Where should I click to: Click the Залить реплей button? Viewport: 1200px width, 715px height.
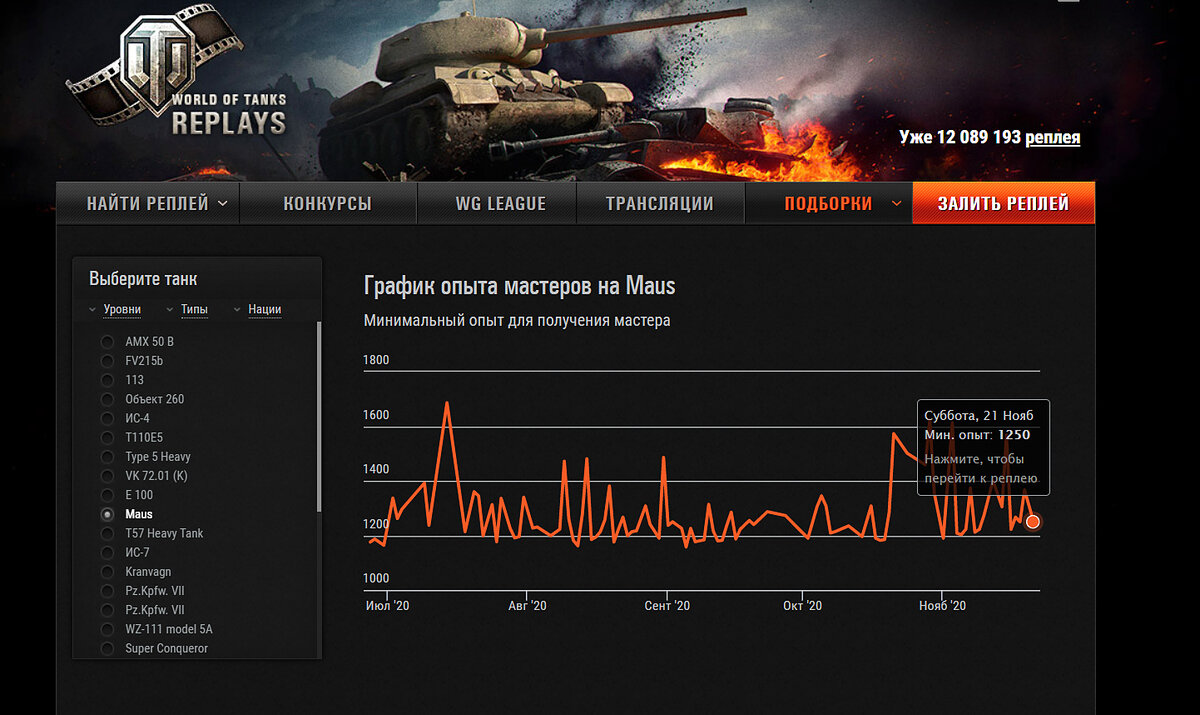click(x=1003, y=203)
